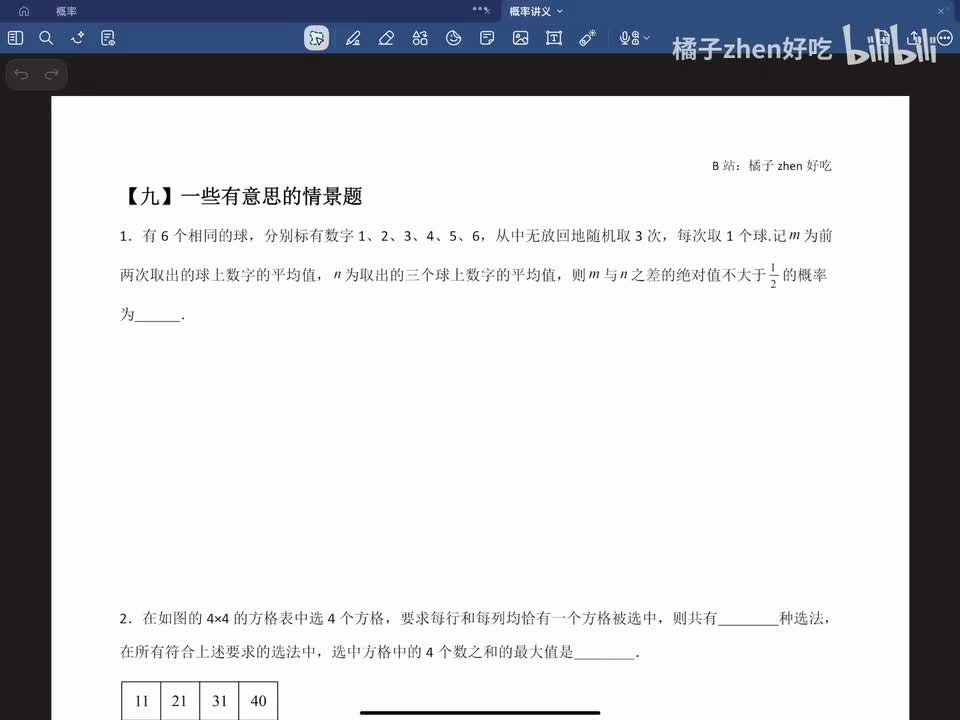This screenshot has width=960, height=720.
Task: Insert an image with the picture tool
Action: pos(520,38)
